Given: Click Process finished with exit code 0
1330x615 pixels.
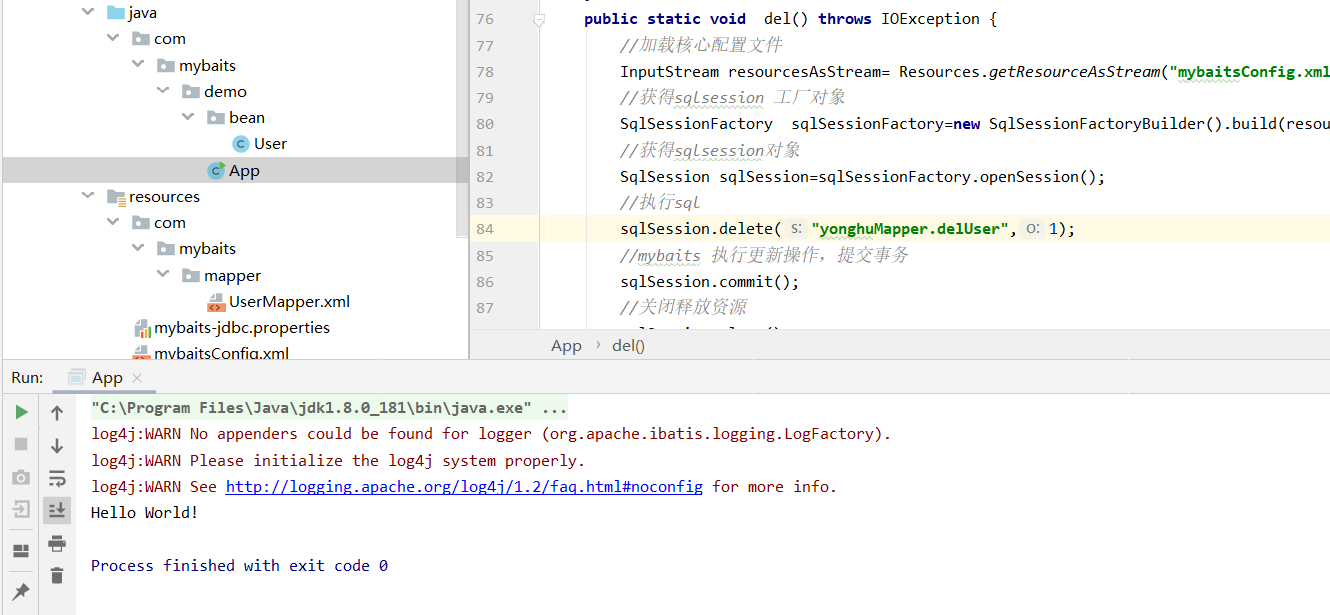Looking at the screenshot, I should point(239,565).
